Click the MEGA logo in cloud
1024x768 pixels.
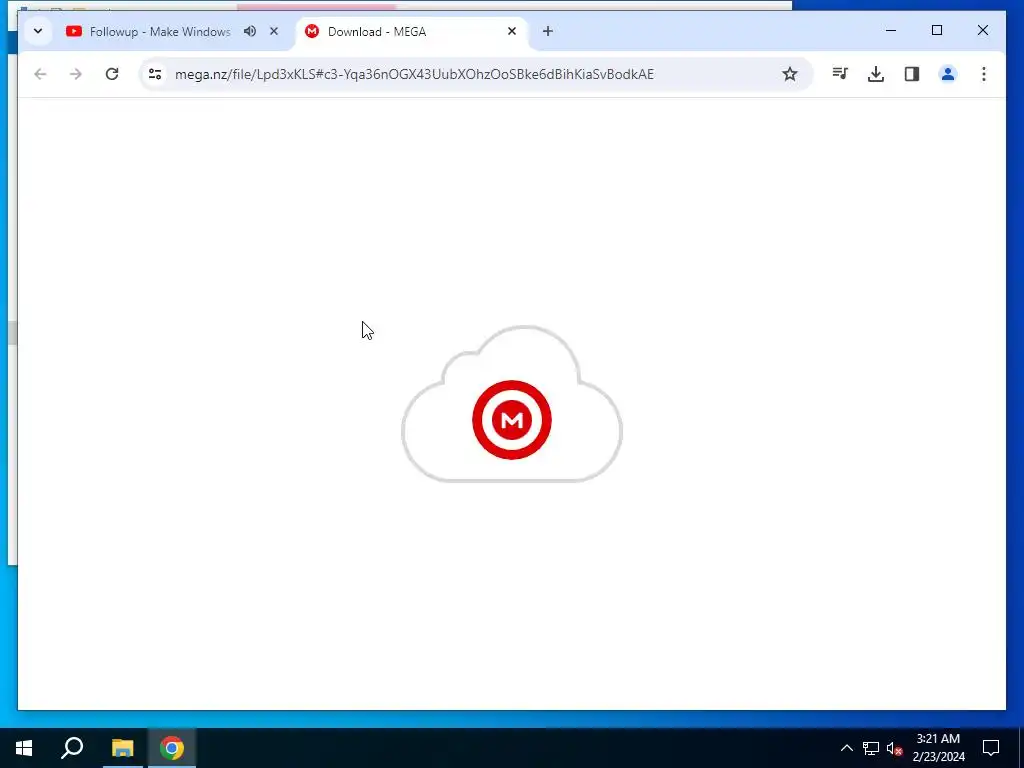click(x=512, y=420)
